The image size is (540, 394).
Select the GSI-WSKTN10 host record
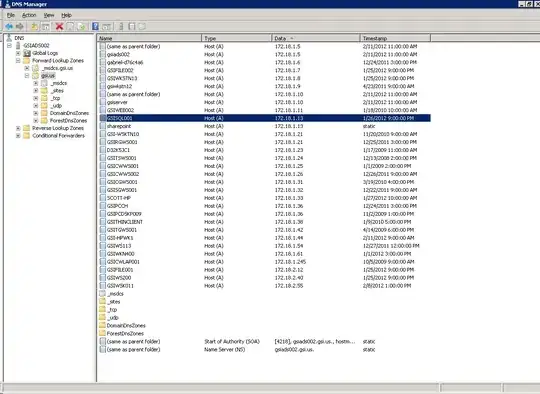[x=123, y=134]
